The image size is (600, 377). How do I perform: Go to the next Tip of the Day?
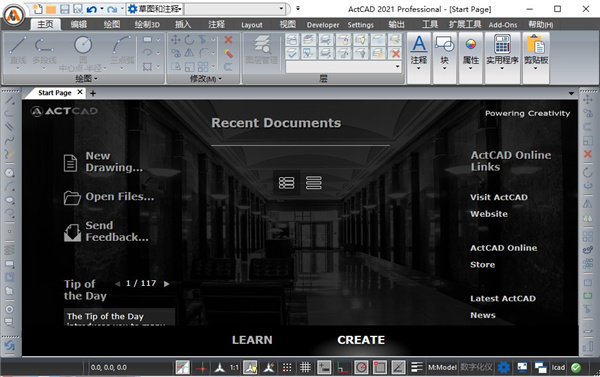(x=166, y=284)
